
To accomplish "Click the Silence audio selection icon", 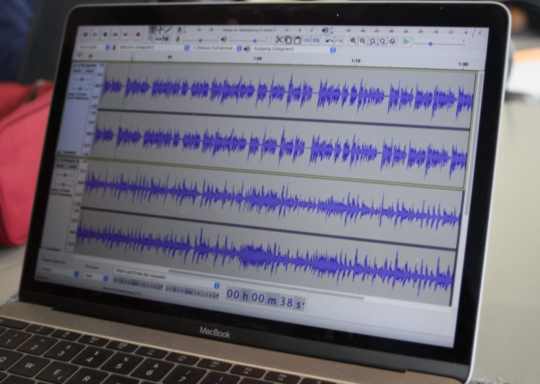I will [x=316, y=41].
